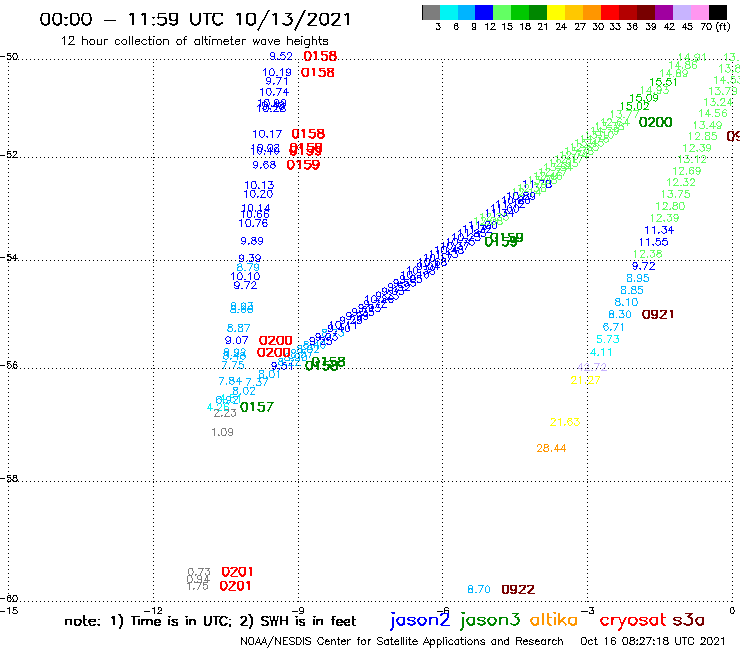The width and height of the screenshot is (740, 650).
Task: Click the jason2 satellite legend label
Action: point(420,620)
